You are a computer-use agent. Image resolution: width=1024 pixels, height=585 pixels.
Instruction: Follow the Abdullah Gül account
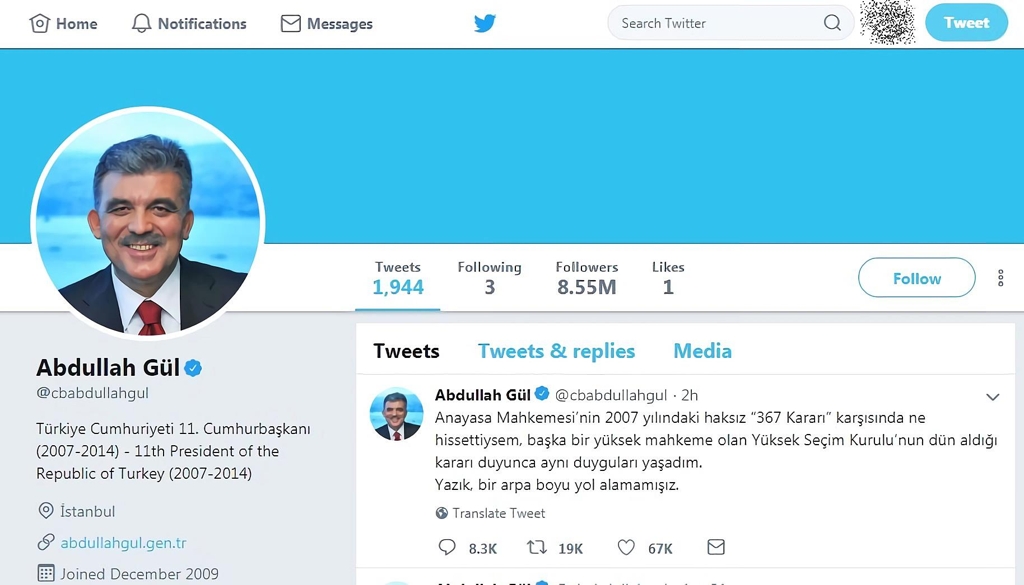[x=916, y=278]
